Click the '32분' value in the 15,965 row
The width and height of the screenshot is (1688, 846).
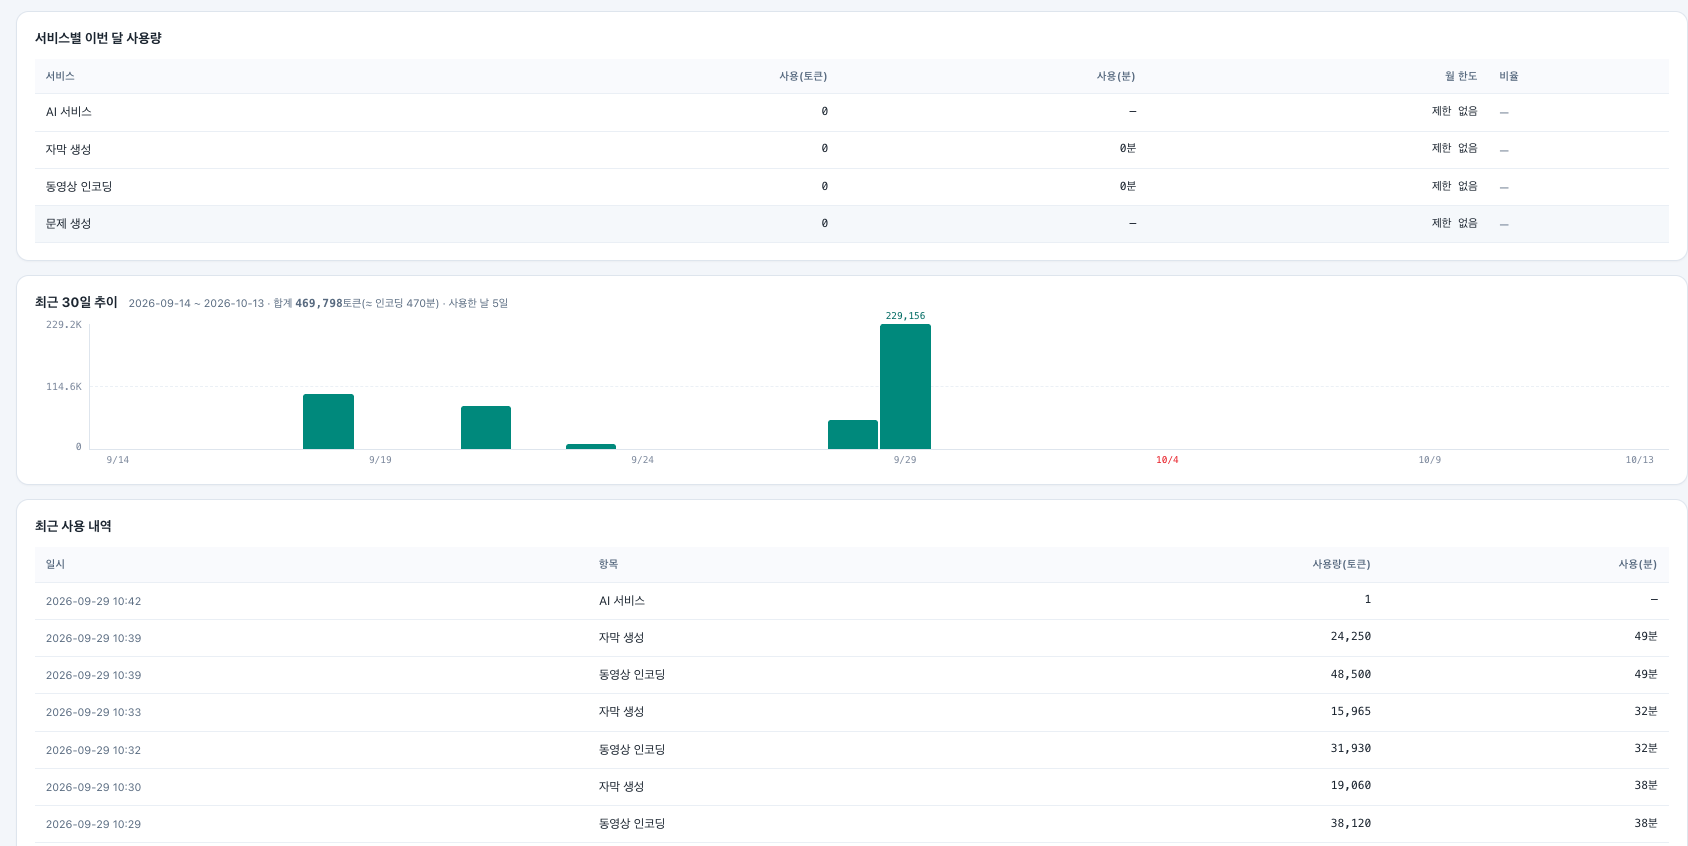coord(1646,711)
